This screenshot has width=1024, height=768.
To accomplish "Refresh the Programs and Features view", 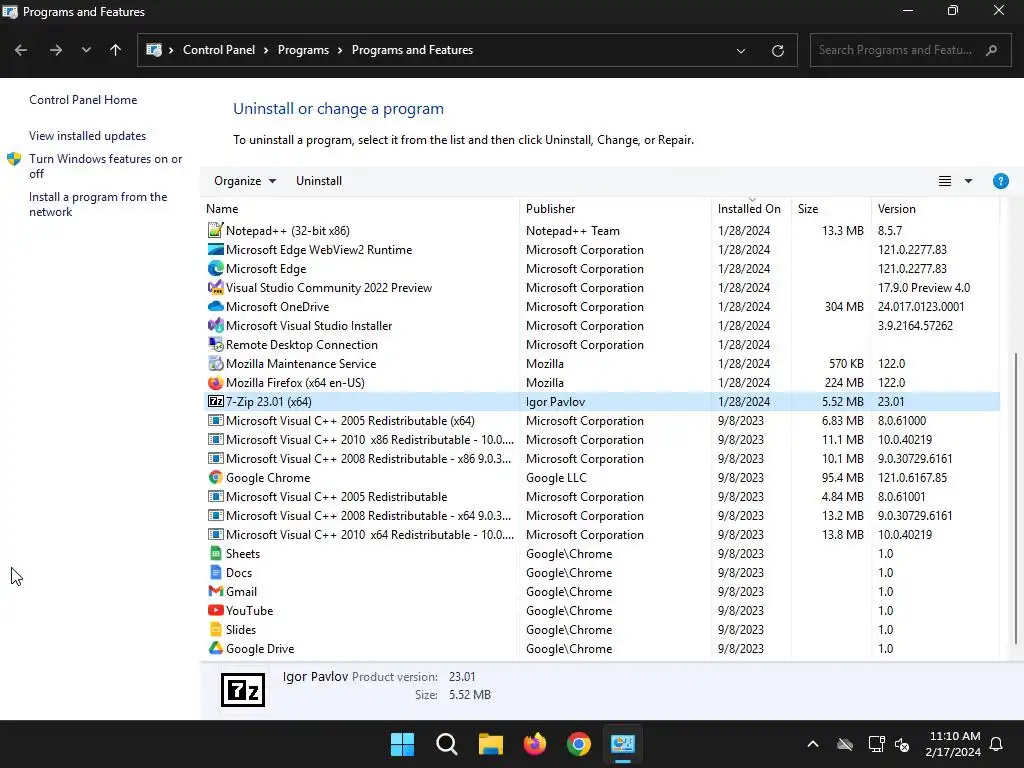I will [x=777, y=50].
